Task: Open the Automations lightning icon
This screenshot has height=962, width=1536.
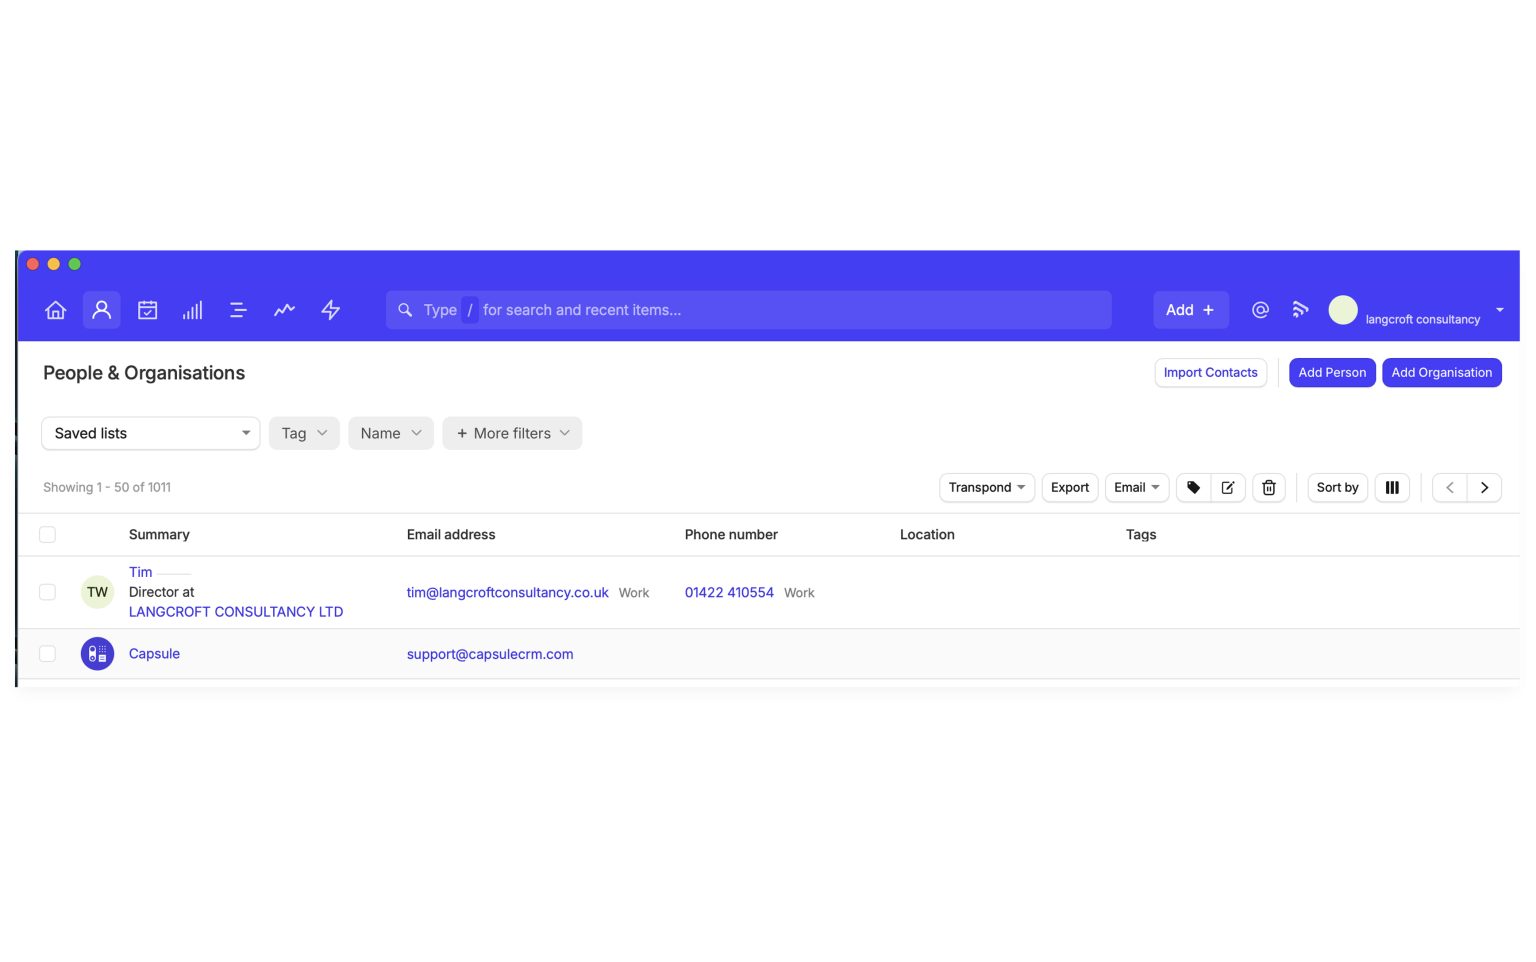Action: pyautogui.click(x=330, y=310)
